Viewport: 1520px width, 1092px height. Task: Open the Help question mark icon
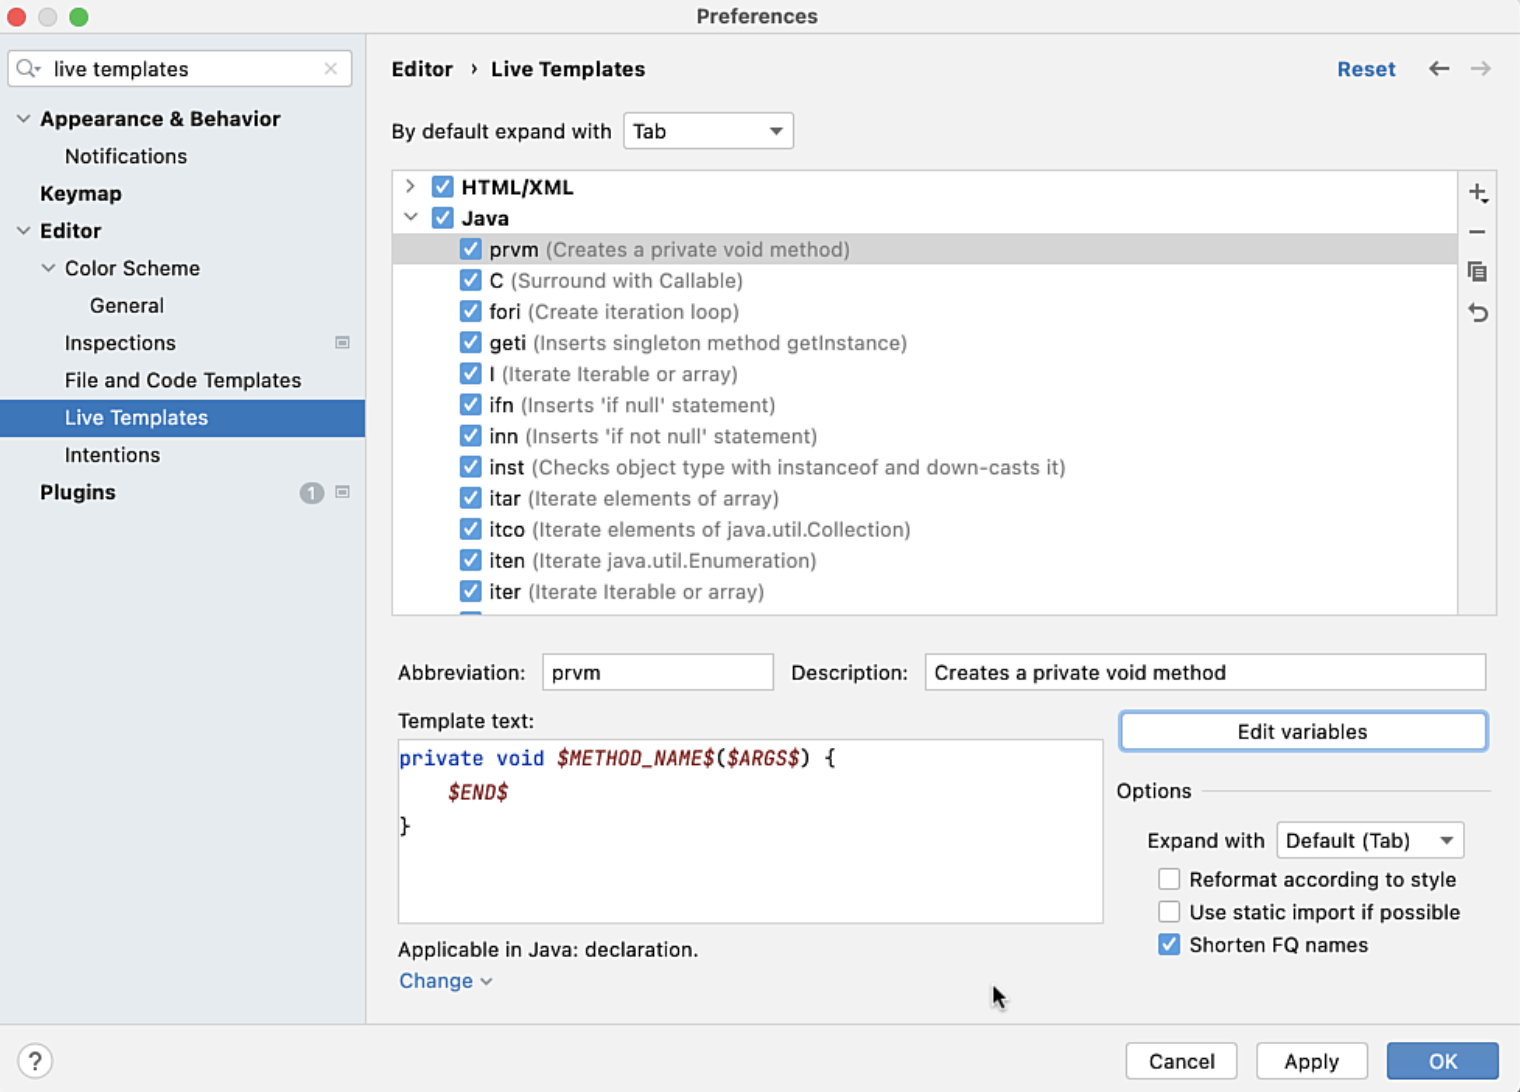[36, 1060]
